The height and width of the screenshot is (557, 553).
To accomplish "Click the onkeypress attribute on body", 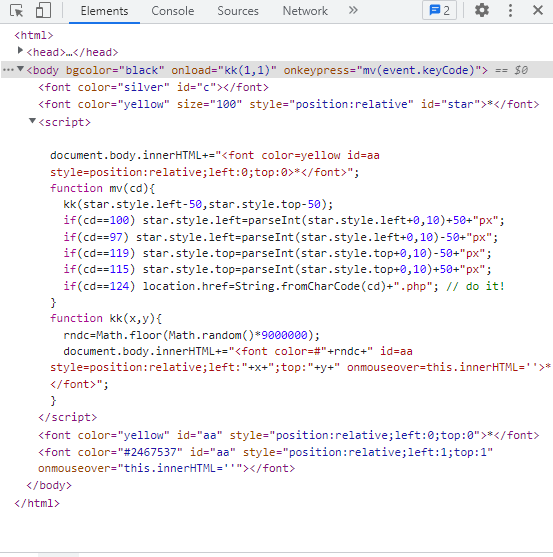I will (x=382, y=70).
